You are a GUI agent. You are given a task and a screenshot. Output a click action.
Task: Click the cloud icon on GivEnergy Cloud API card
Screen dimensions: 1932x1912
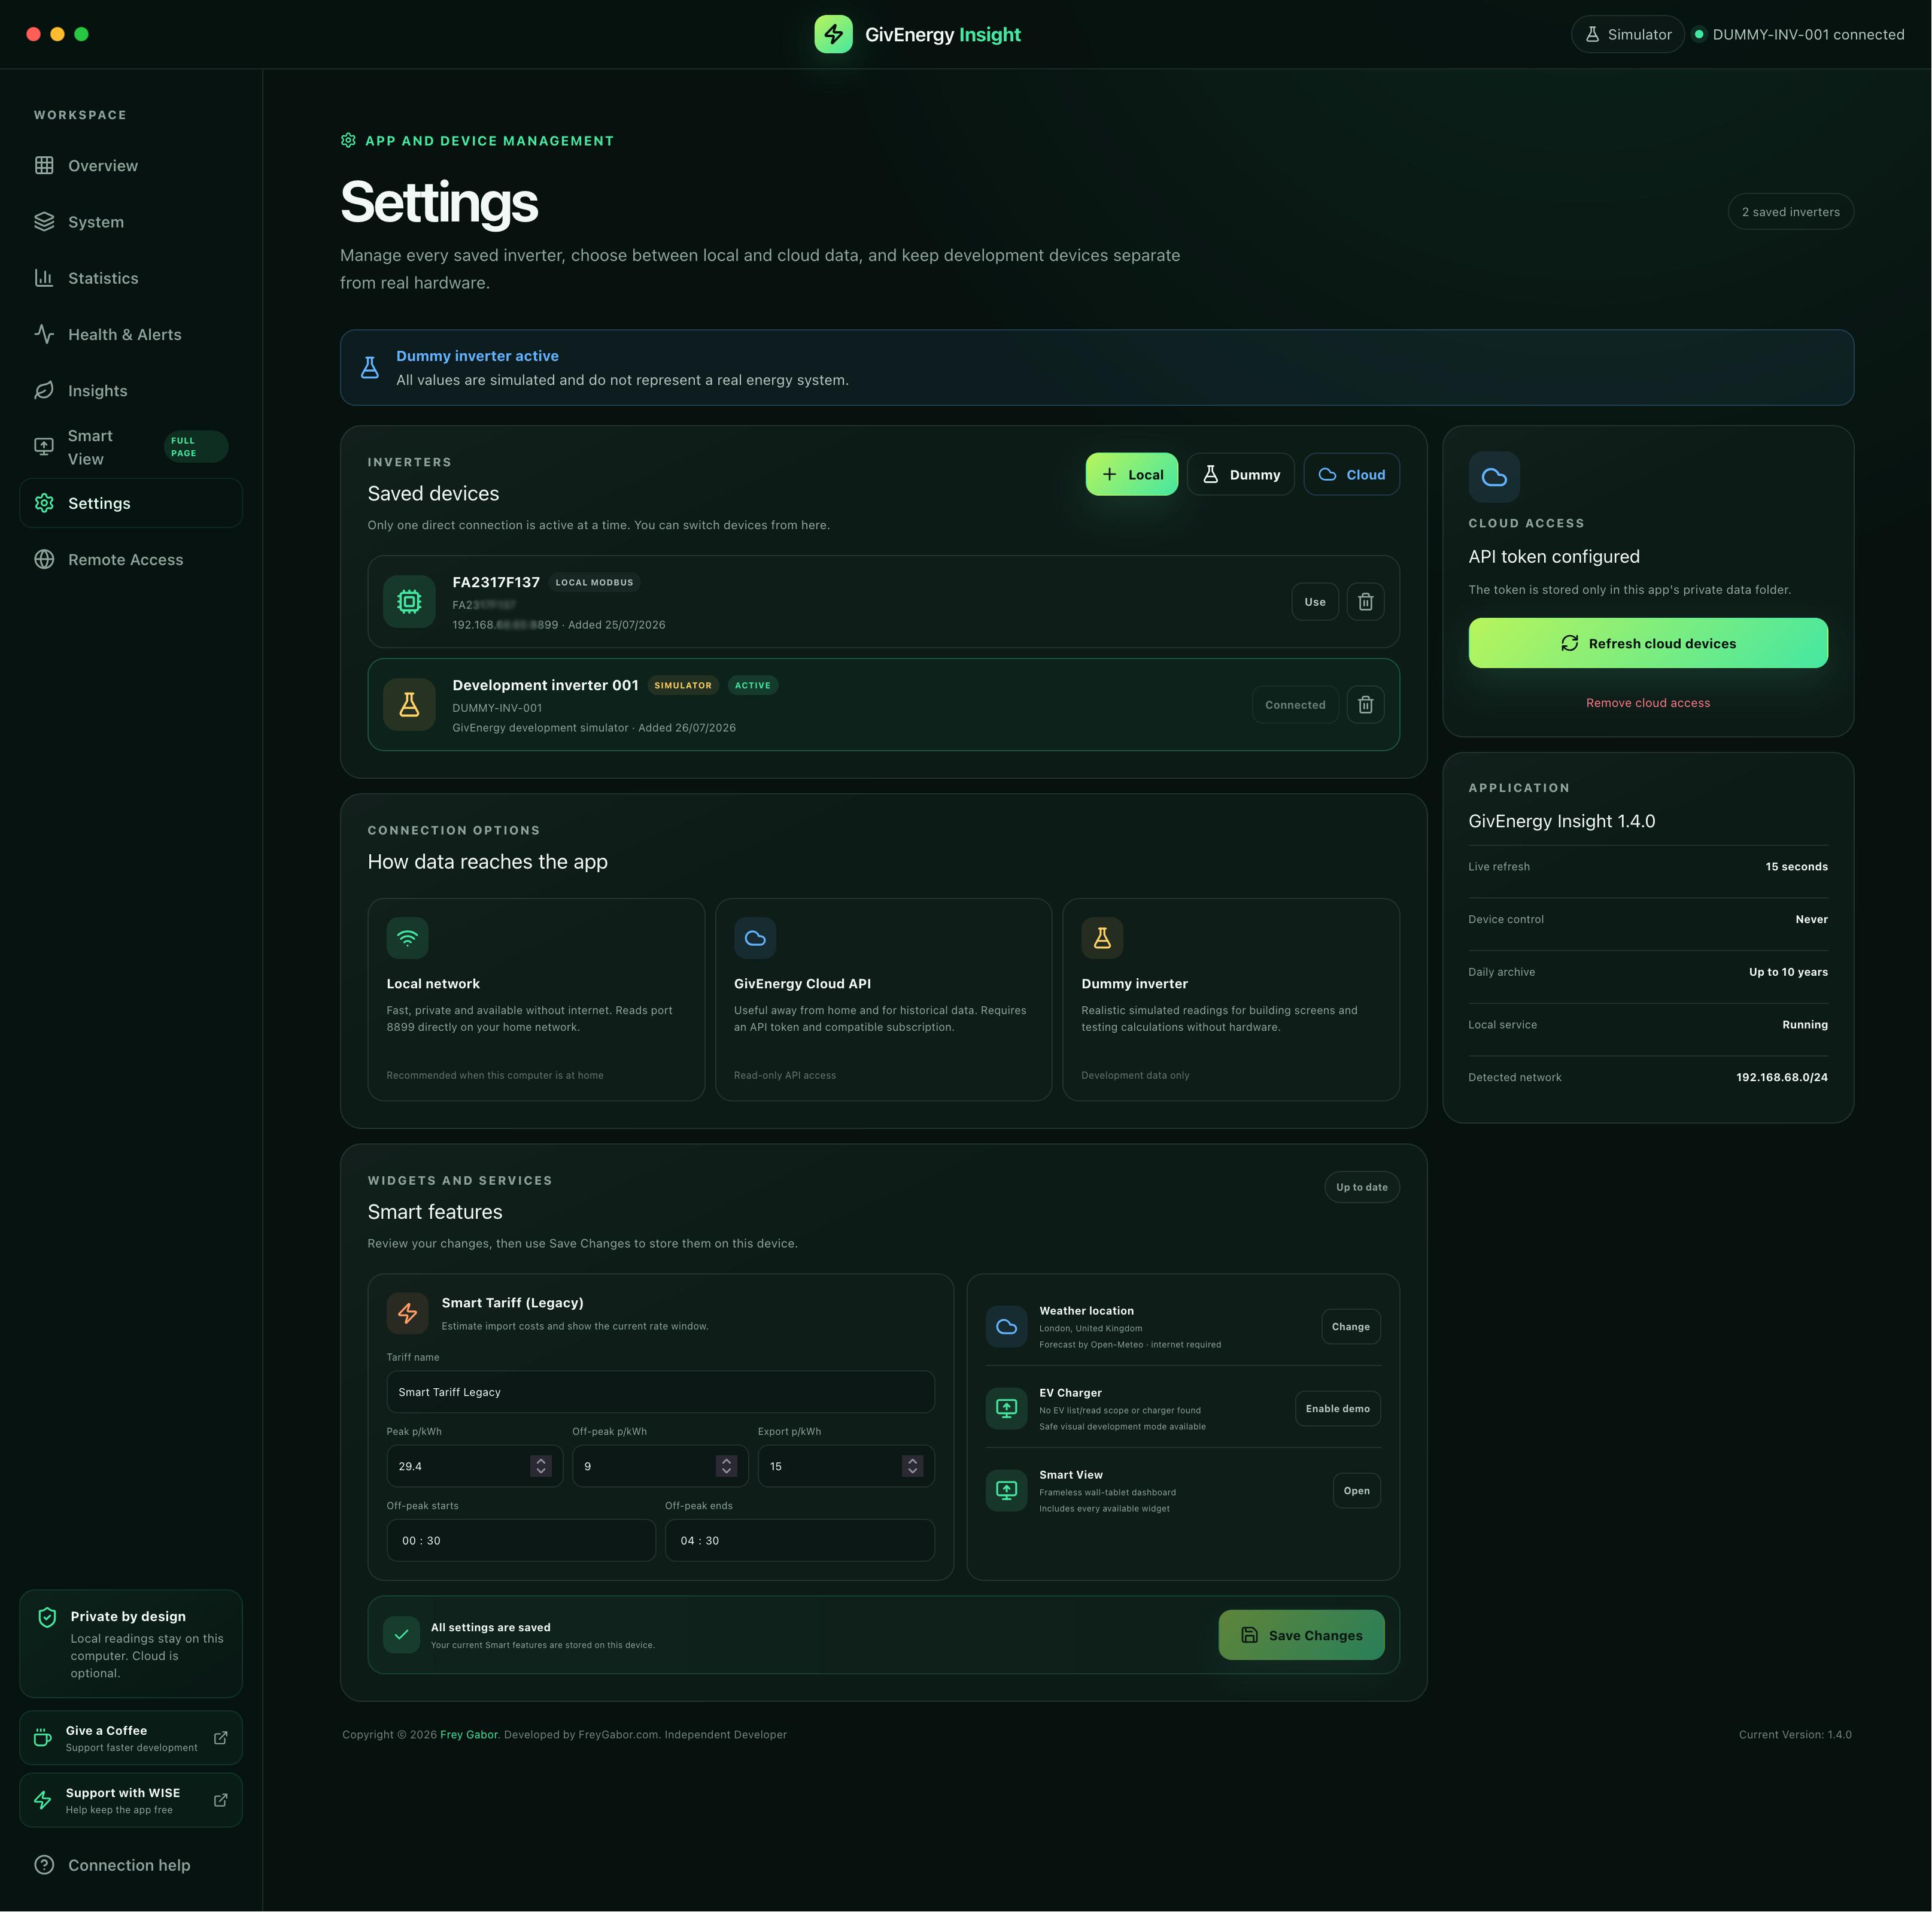tap(755, 938)
